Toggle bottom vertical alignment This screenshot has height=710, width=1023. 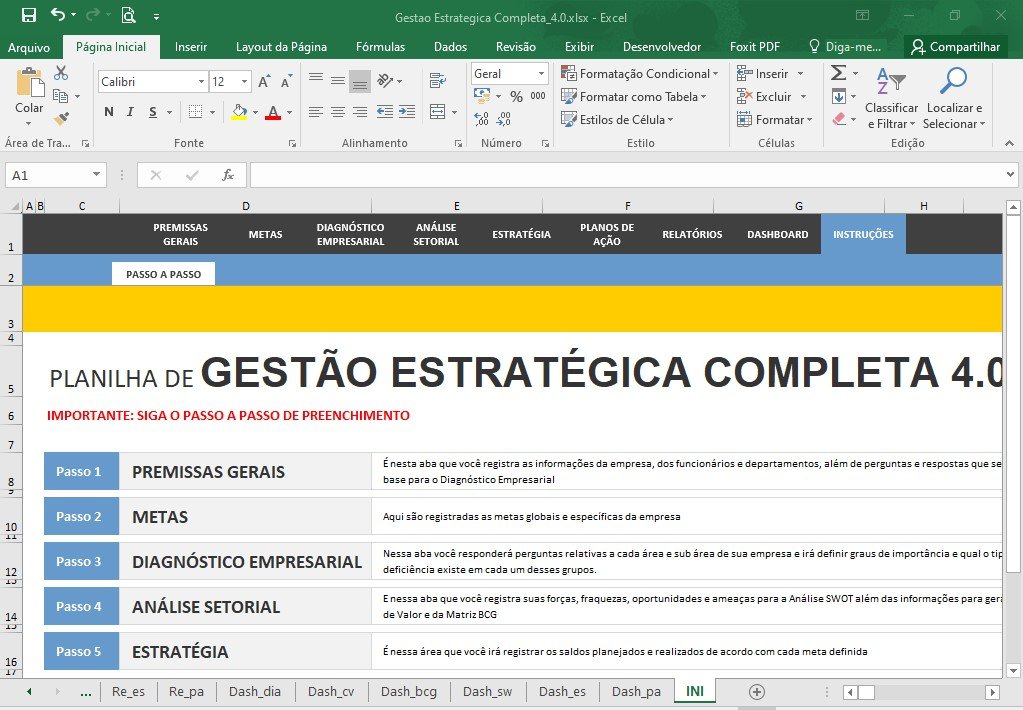359,81
